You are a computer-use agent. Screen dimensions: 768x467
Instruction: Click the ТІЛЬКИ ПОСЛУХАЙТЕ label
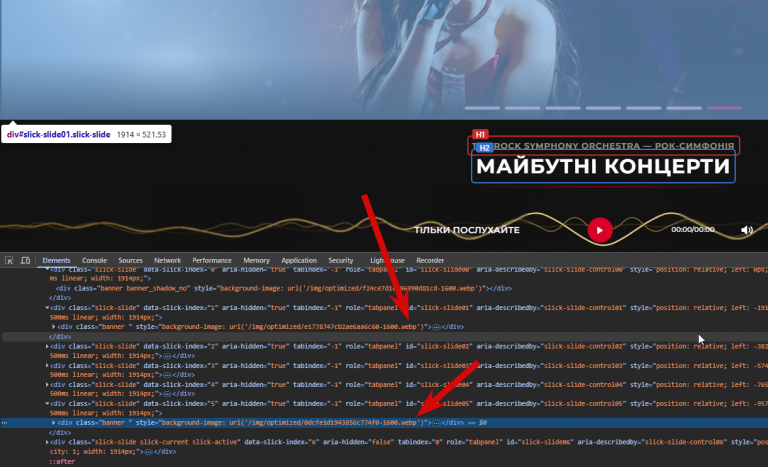467,230
